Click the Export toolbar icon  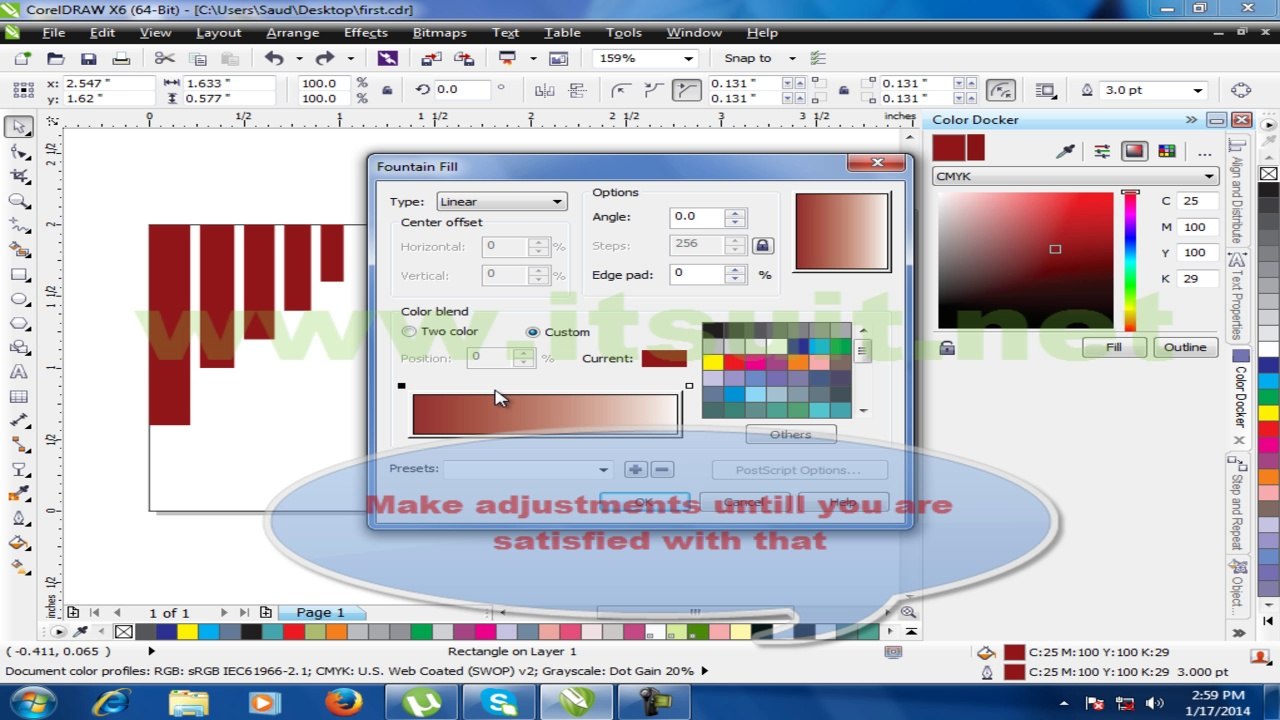[464, 59]
